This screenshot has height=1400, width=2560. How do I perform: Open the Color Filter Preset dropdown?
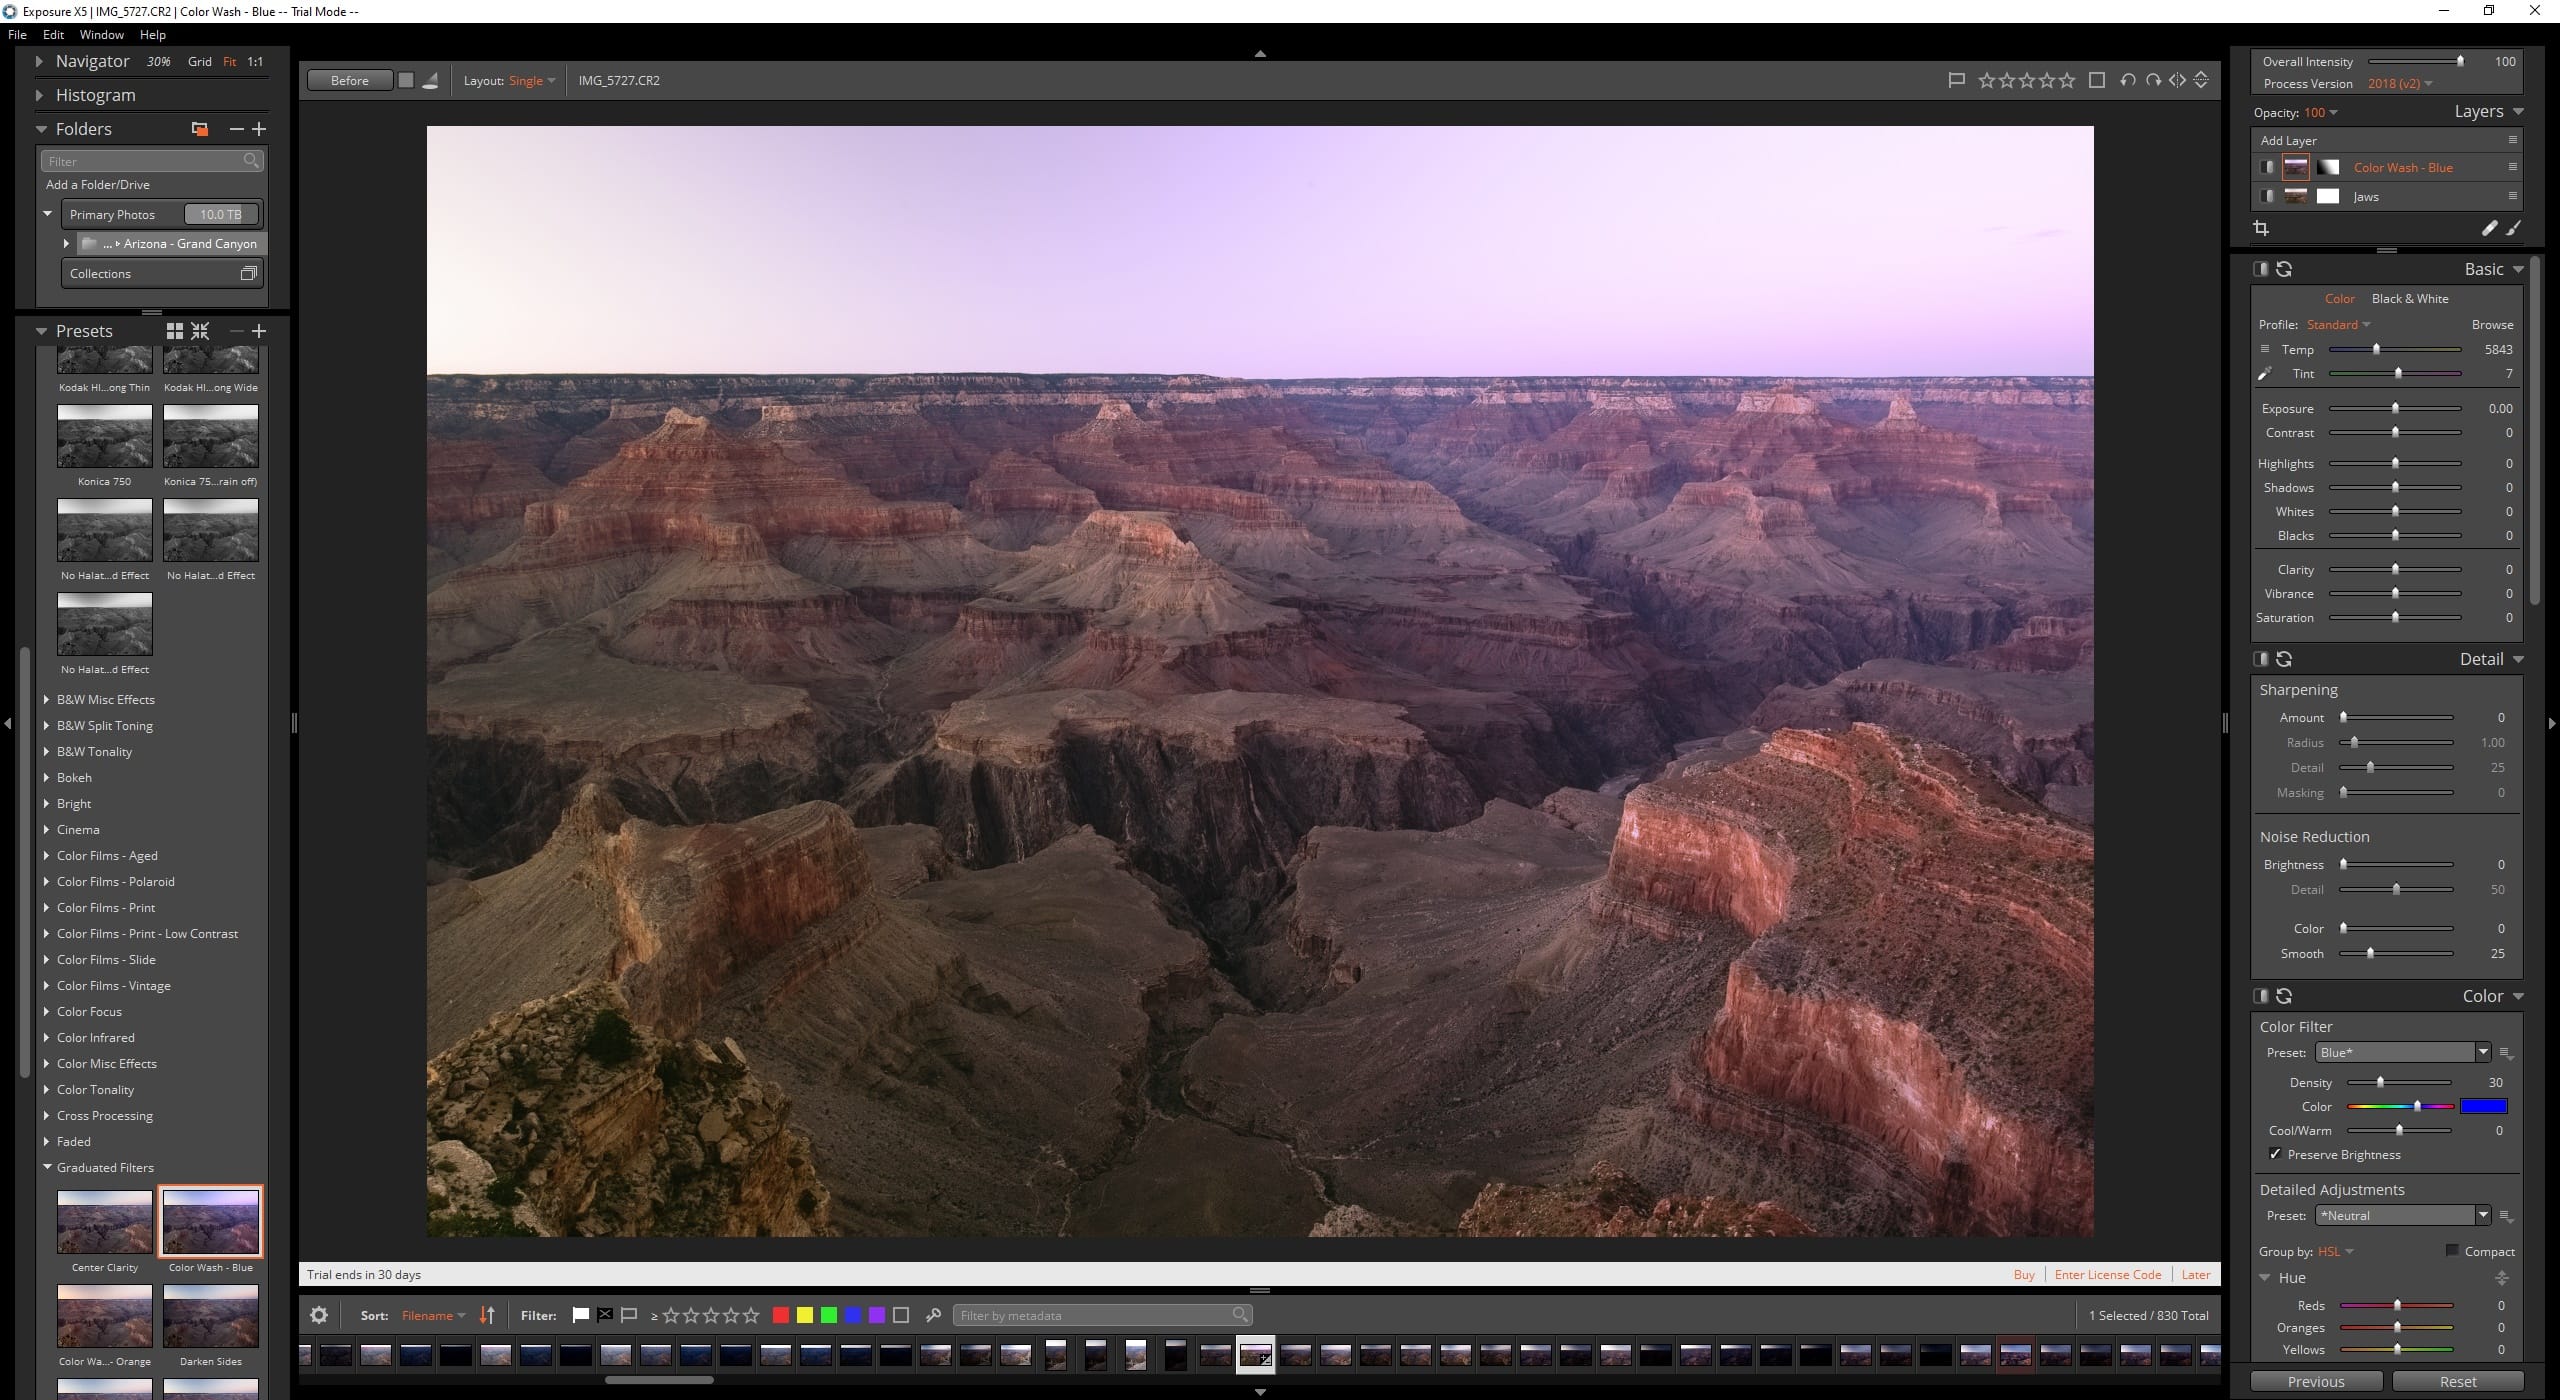coord(2482,1052)
